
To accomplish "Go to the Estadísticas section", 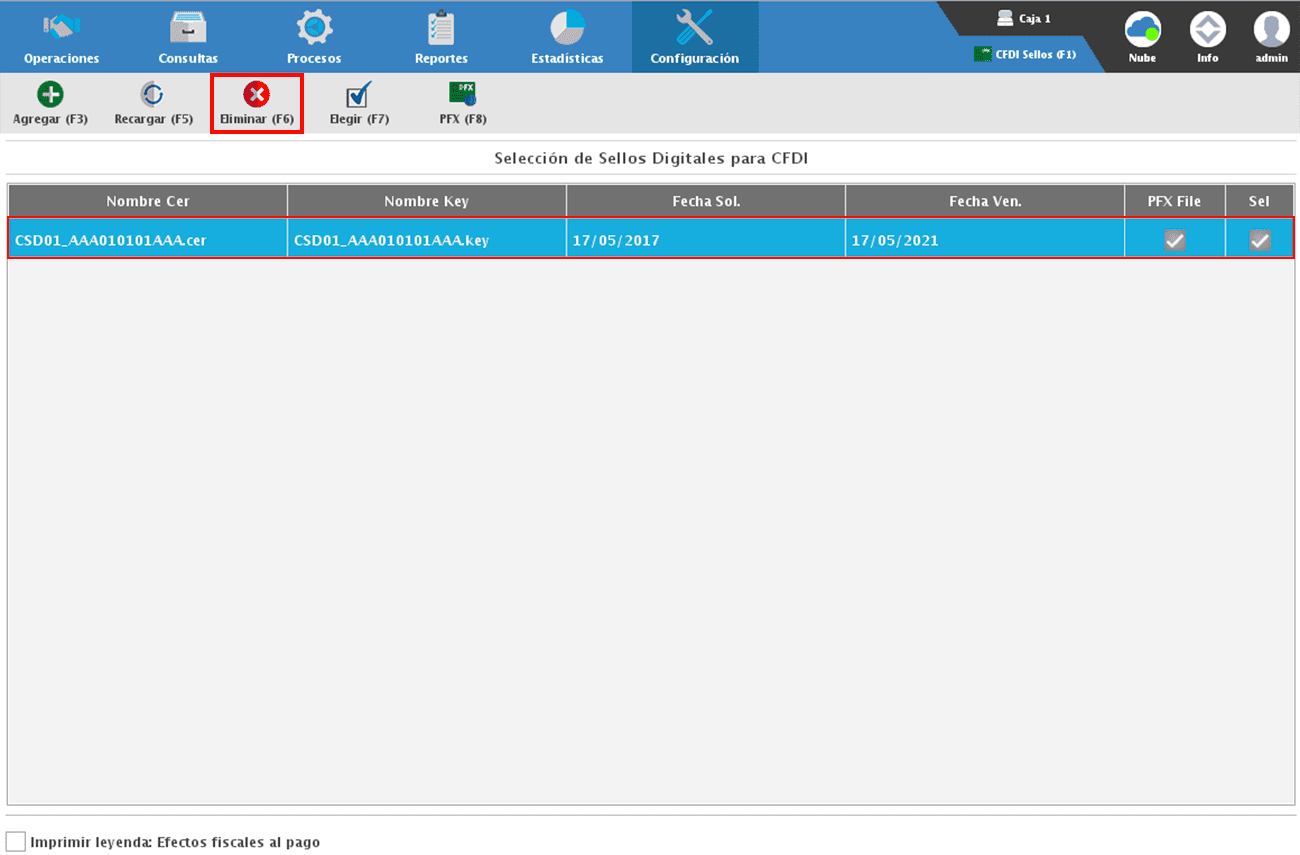I will coord(567,37).
